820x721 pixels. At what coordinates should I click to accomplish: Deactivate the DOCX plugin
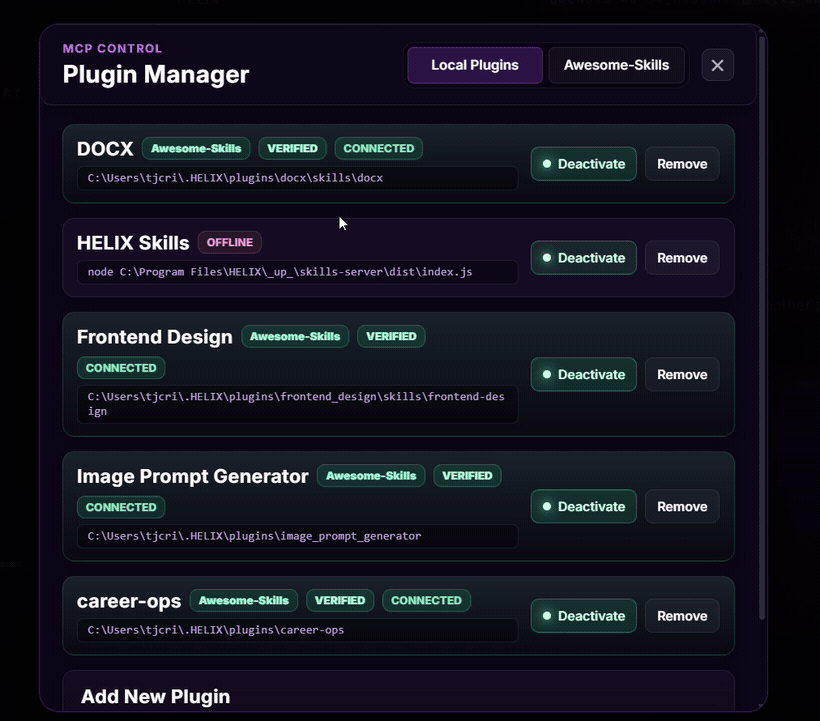[x=584, y=164]
